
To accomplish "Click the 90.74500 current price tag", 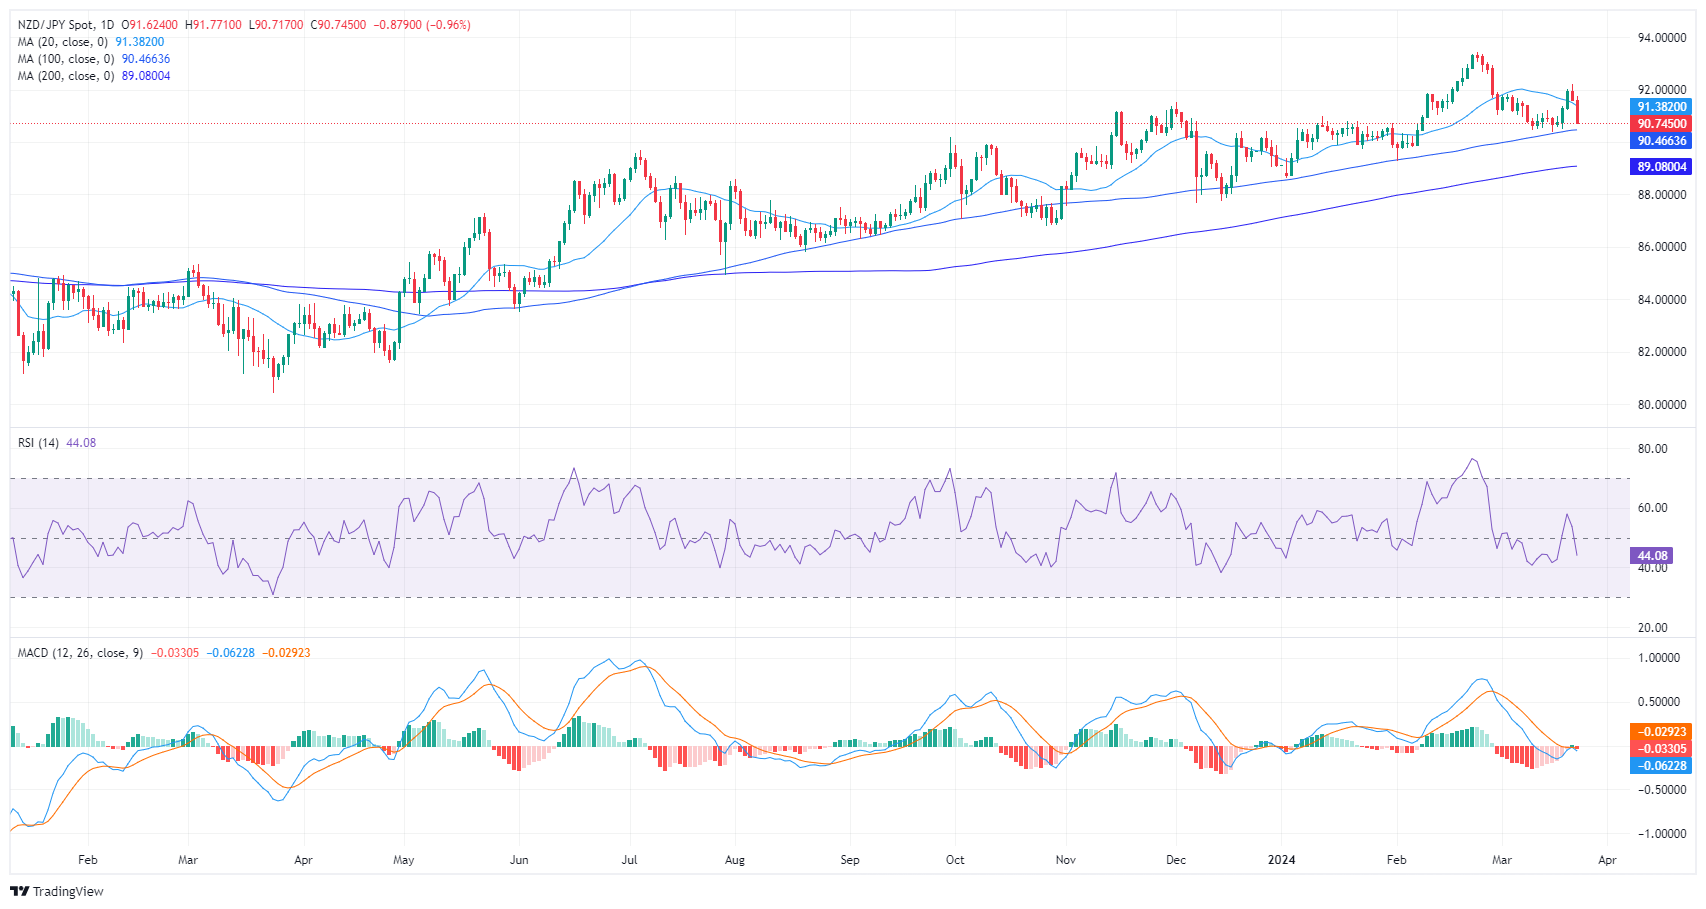I will click(1661, 124).
